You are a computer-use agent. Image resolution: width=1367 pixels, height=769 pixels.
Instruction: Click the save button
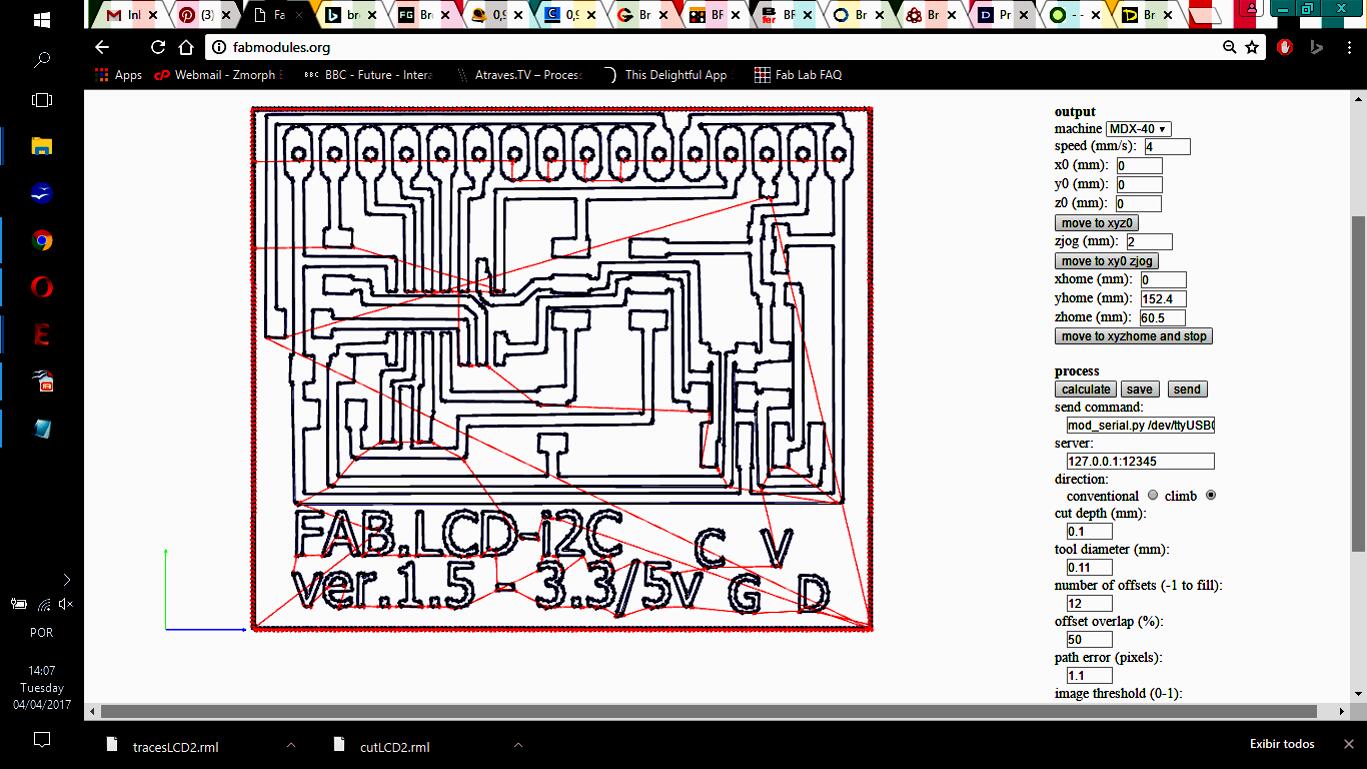pyautogui.click(x=1139, y=389)
